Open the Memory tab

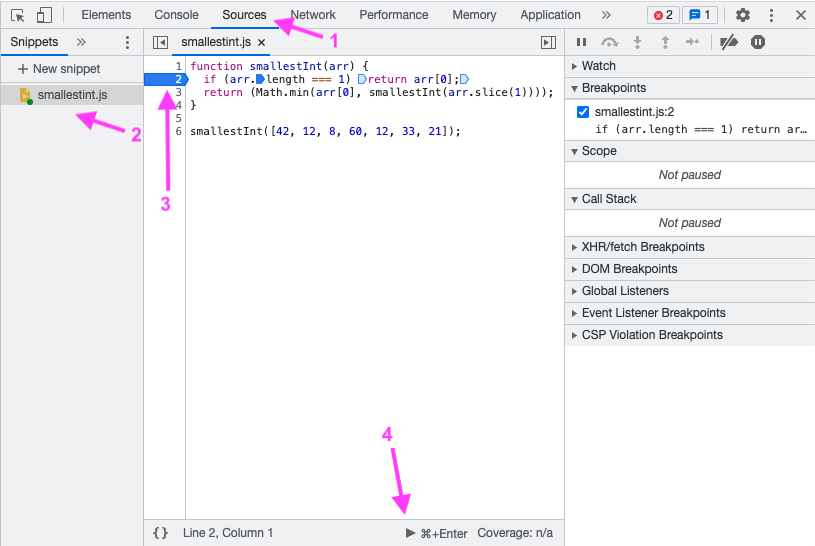click(474, 15)
